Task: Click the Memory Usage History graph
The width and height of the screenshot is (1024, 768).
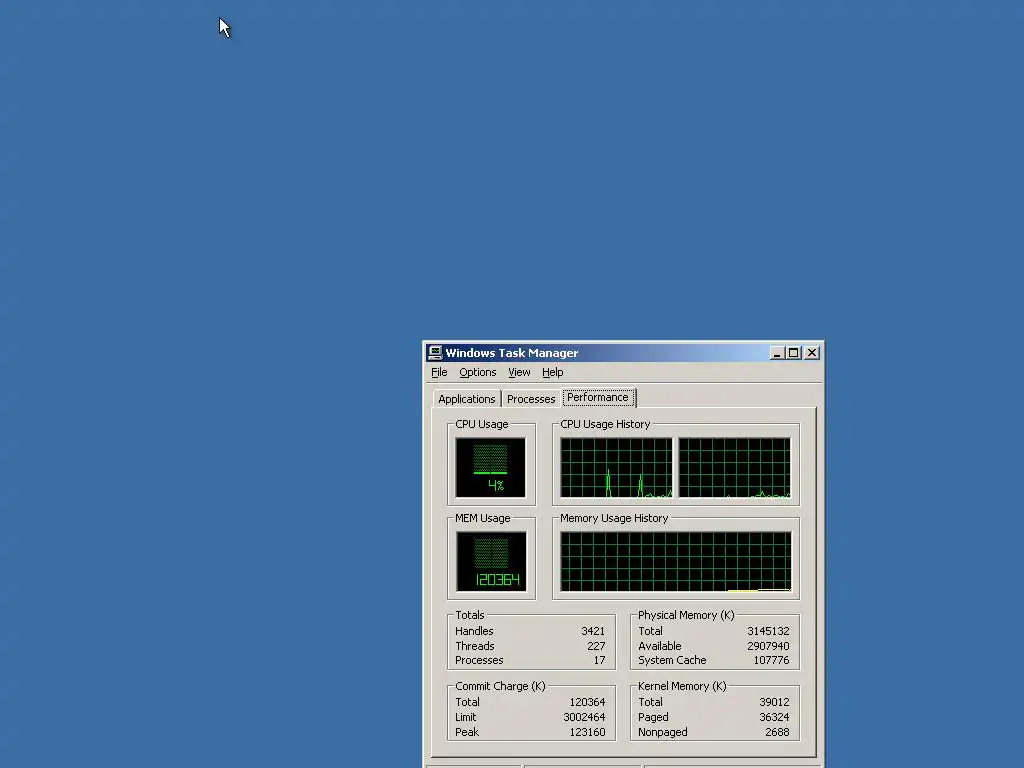Action: tap(675, 562)
